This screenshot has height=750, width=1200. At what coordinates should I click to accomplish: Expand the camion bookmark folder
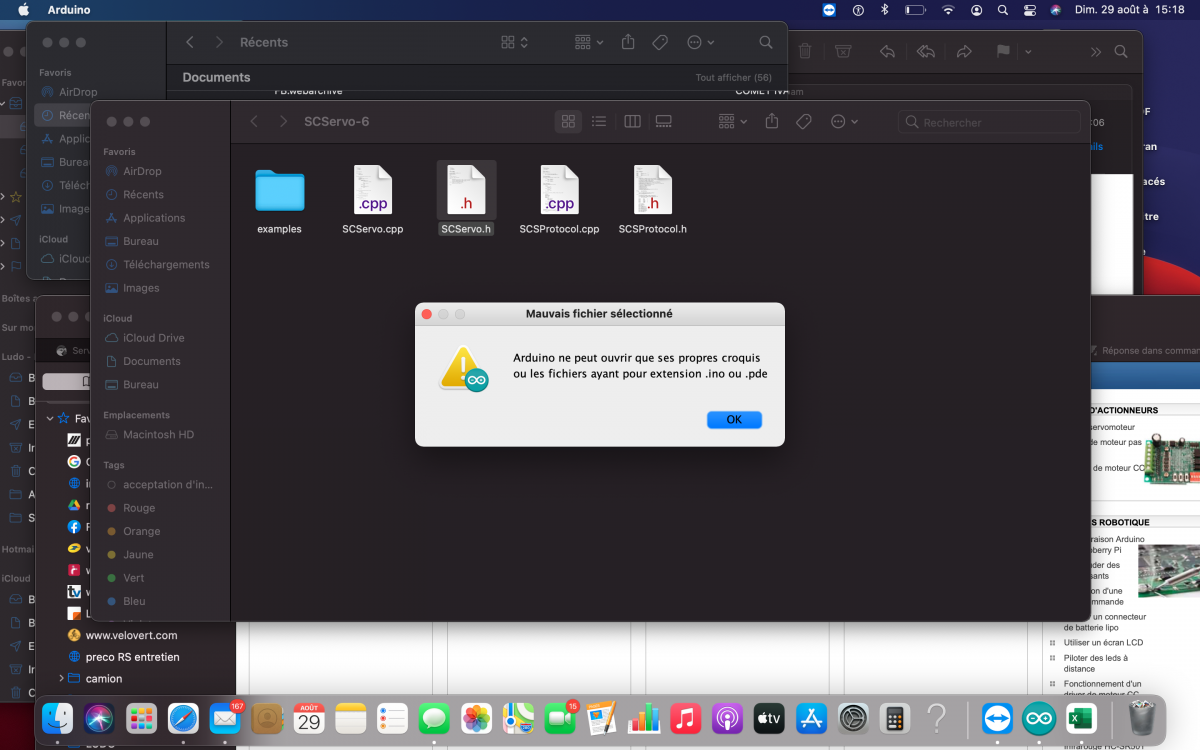coord(61,678)
